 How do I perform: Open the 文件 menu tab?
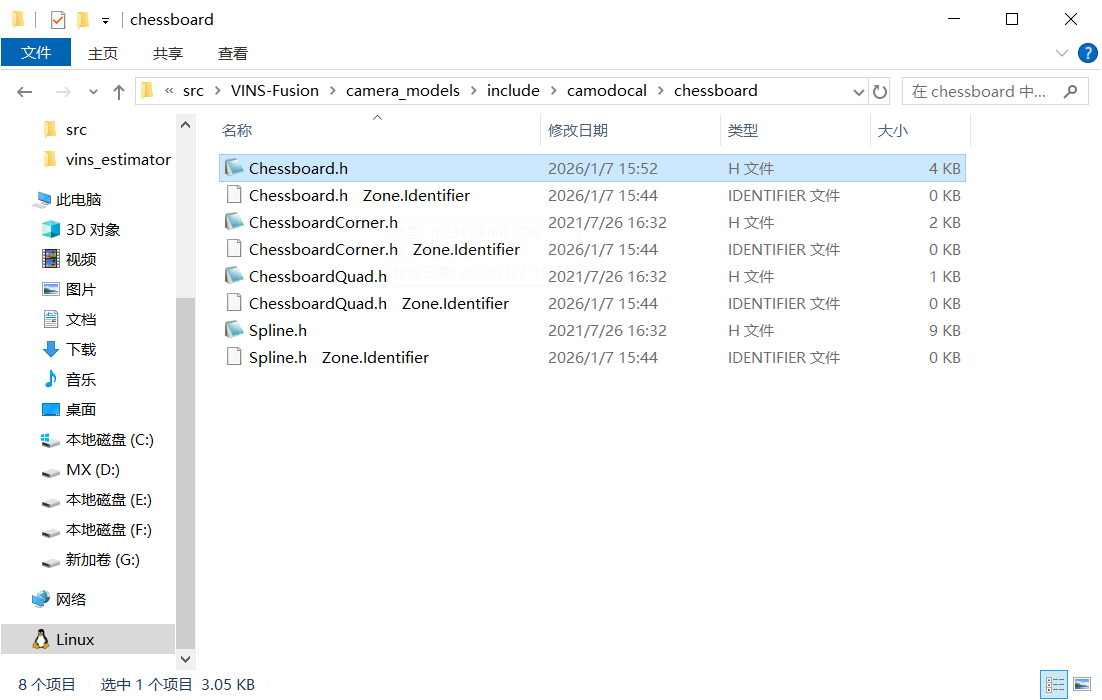tap(36, 53)
